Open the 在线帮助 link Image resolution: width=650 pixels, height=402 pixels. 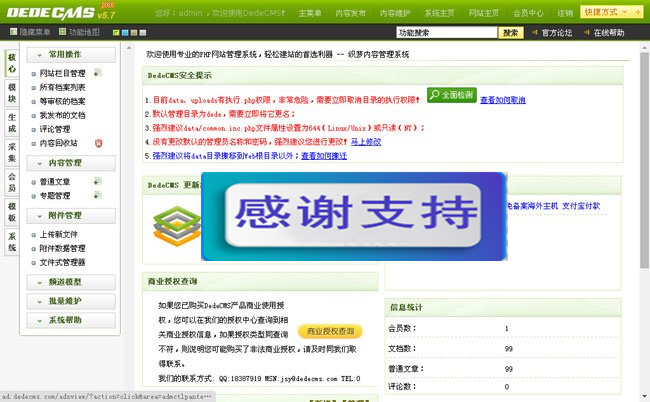coord(609,32)
